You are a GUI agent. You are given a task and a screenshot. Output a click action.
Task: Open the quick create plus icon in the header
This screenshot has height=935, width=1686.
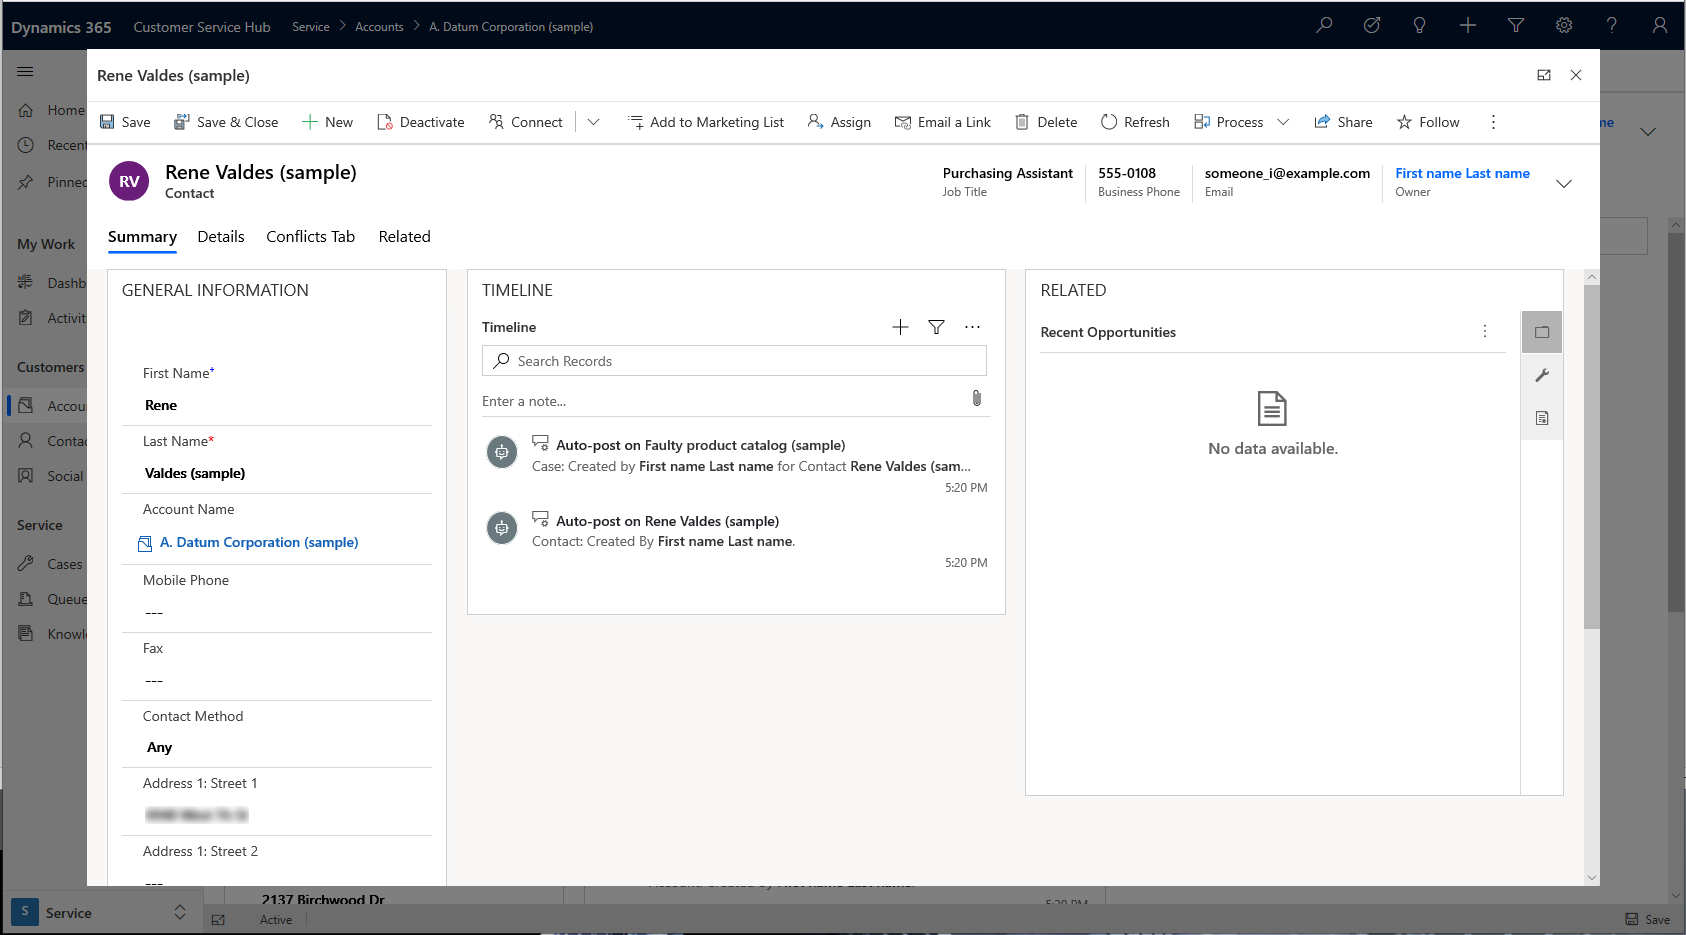pyautogui.click(x=1467, y=25)
